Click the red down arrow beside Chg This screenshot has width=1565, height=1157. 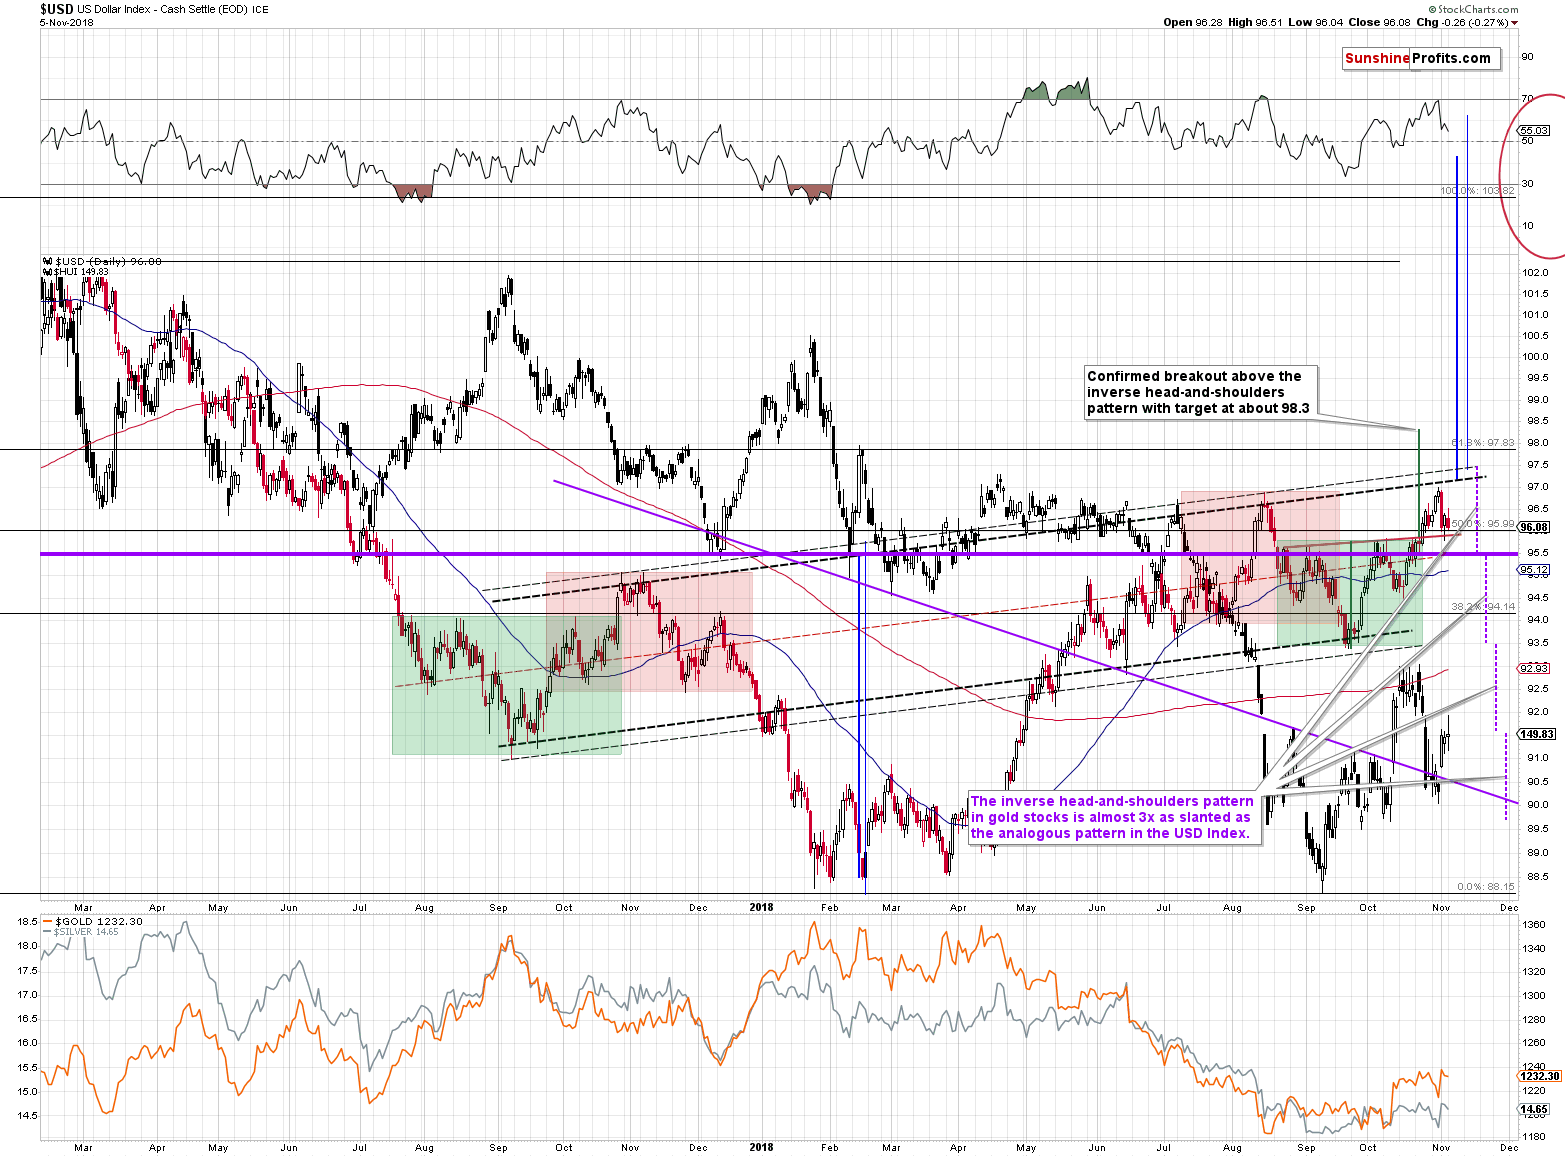(1515, 23)
